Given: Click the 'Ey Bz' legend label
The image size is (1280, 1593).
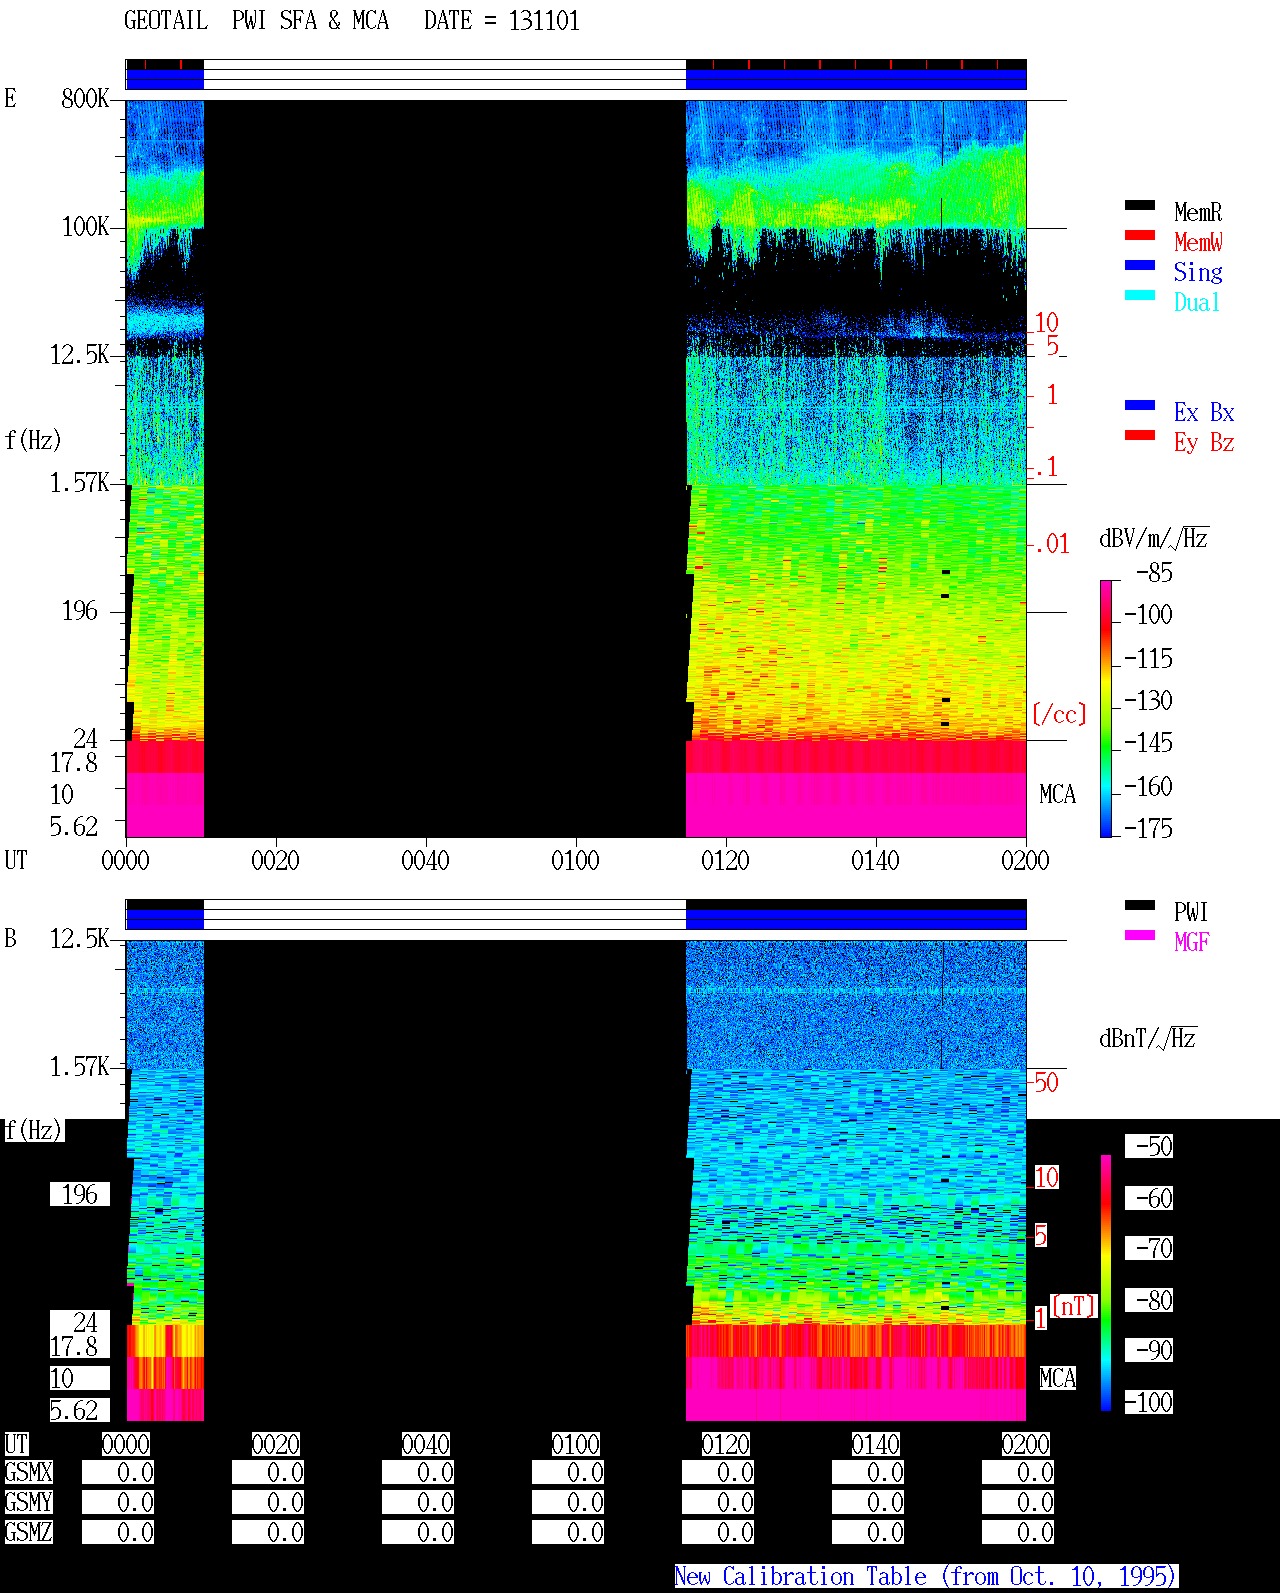Looking at the screenshot, I should coord(1204,442).
